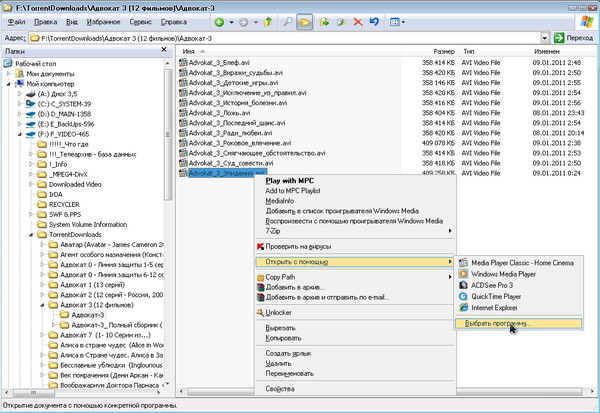Click inside the address bar path field
Screen dimensions: 600x413
(x=284, y=38)
